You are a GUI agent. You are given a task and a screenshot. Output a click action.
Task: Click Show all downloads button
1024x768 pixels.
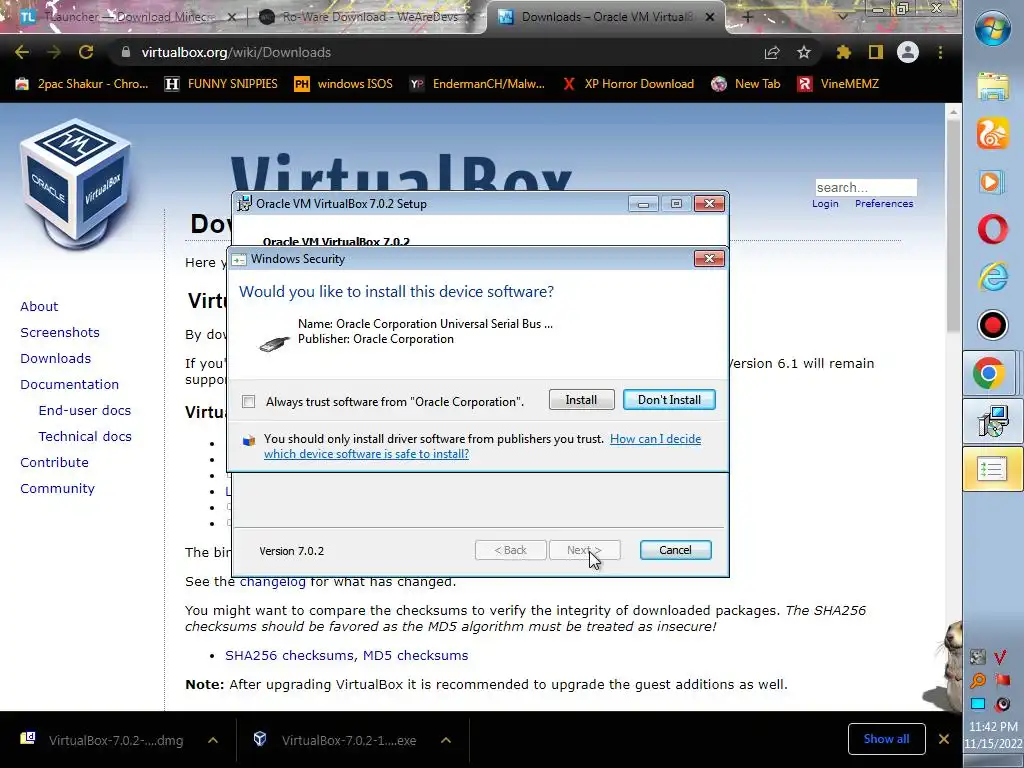(886, 739)
